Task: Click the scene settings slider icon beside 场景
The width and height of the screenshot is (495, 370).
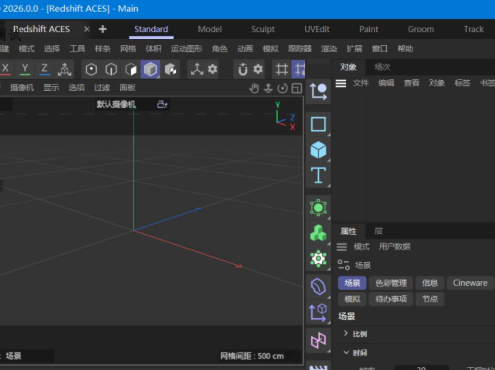Action: (x=343, y=265)
